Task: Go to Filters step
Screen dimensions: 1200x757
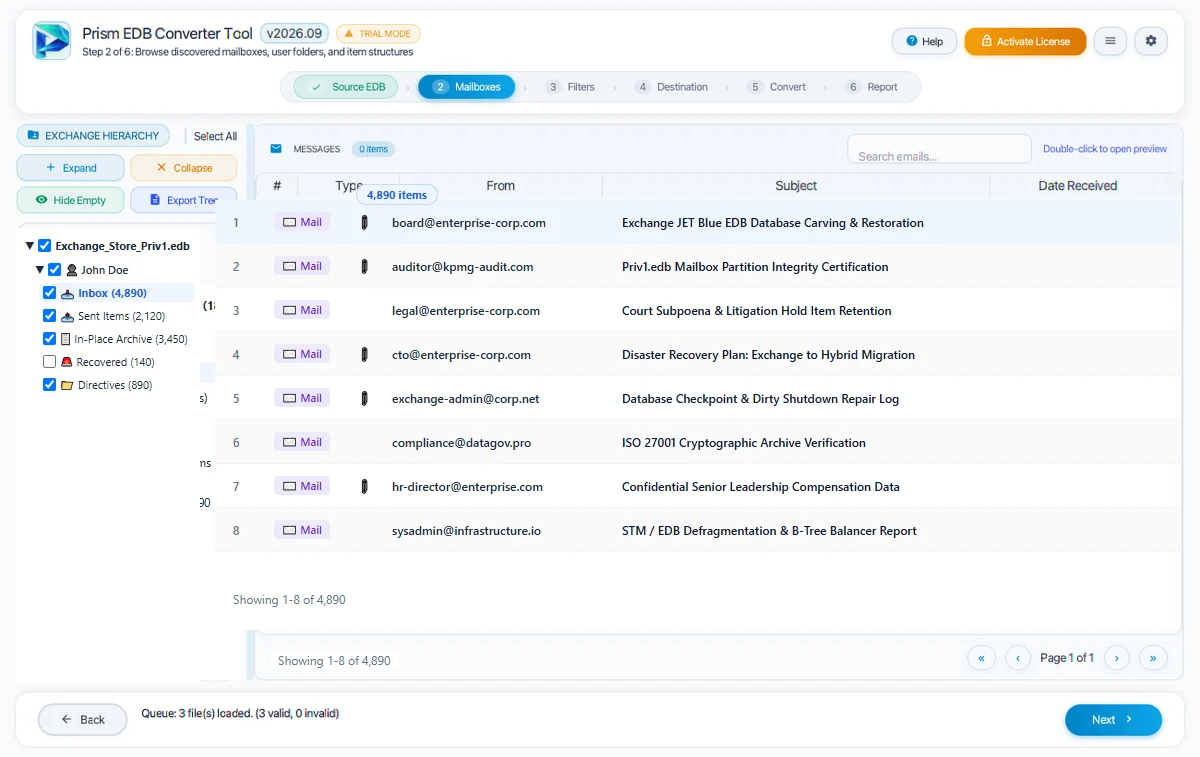Action: coord(570,87)
